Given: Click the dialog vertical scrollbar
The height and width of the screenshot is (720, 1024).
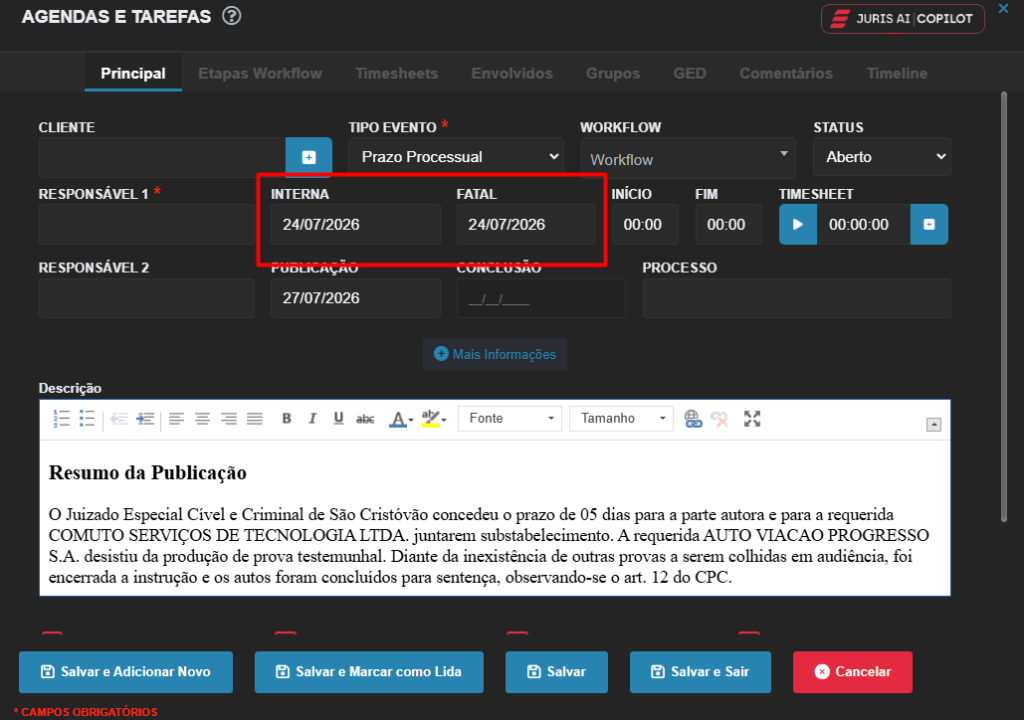Looking at the screenshot, I should click(1004, 307).
